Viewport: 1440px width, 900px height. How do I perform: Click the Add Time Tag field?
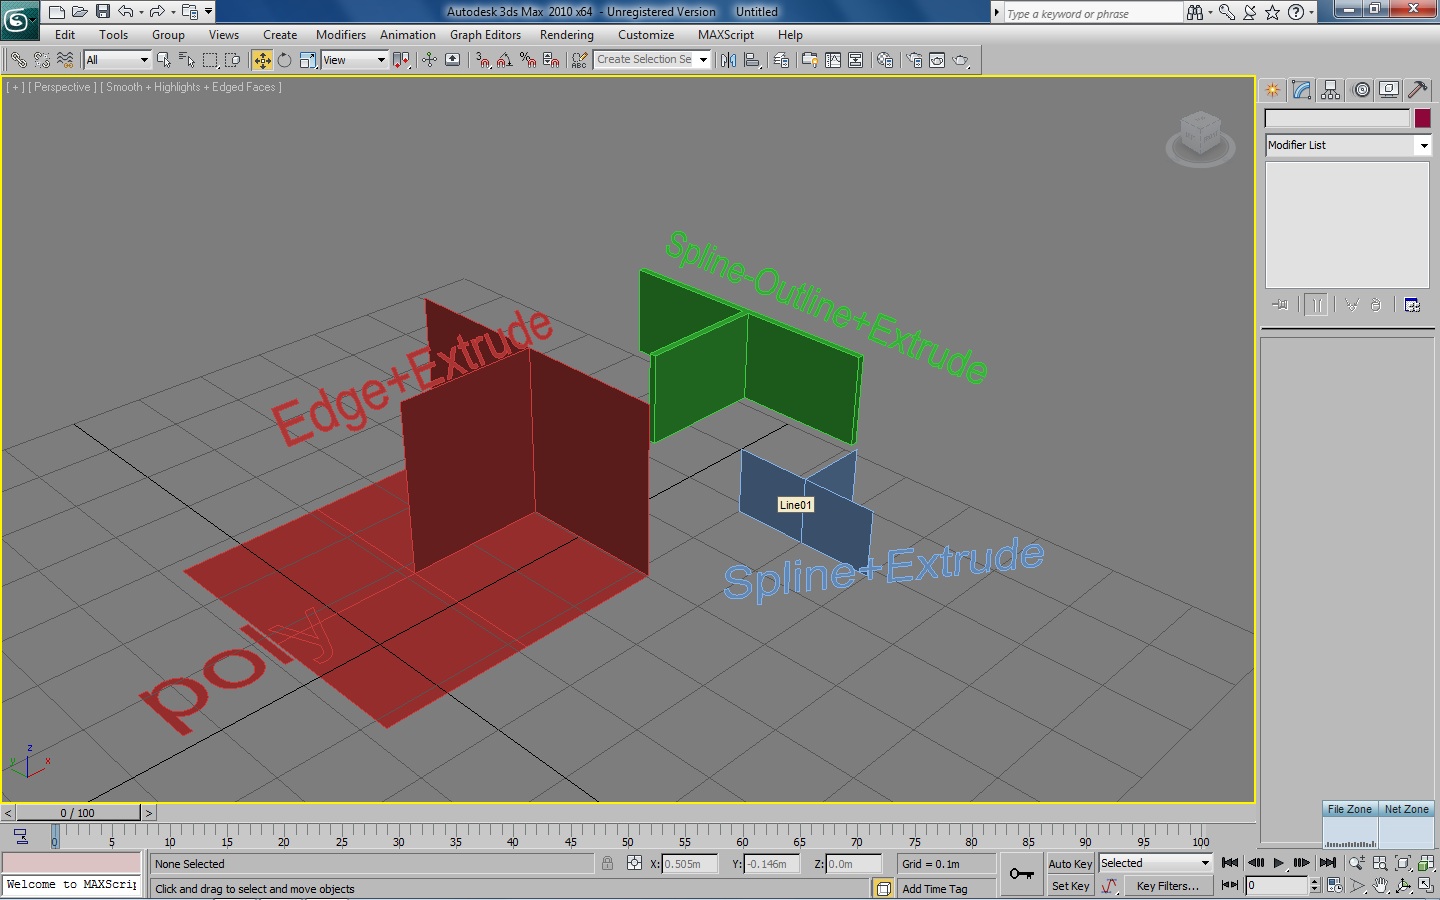pyautogui.click(x=947, y=888)
